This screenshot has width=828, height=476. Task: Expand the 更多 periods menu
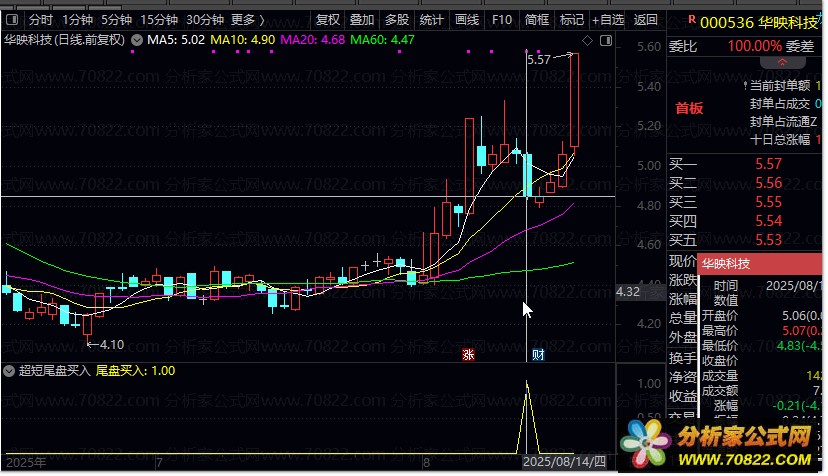point(248,20)
